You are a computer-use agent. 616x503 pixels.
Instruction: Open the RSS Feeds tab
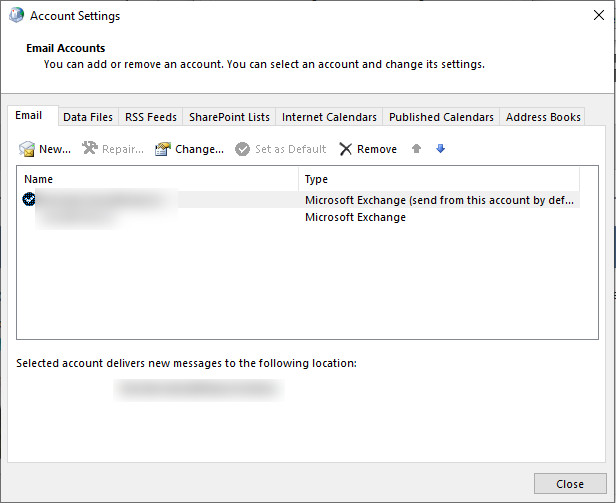click(151, 117)
